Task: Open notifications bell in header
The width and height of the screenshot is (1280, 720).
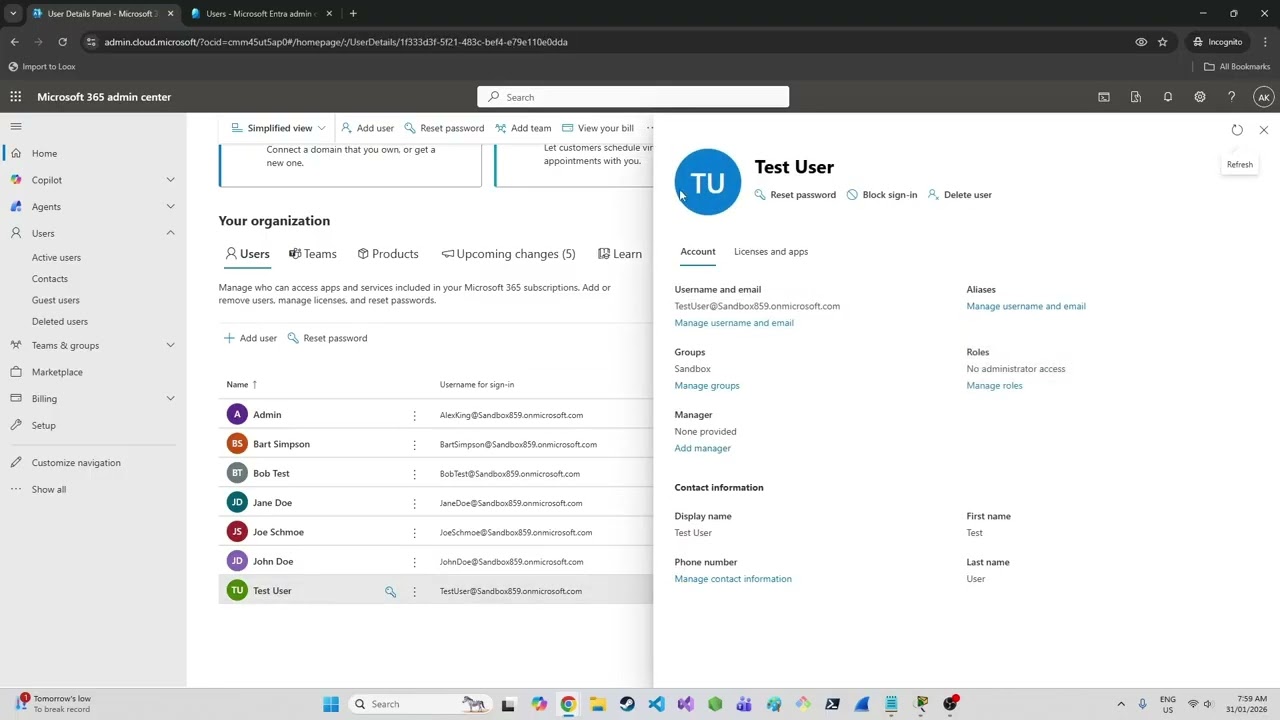Action: (x=1168, y=97)
